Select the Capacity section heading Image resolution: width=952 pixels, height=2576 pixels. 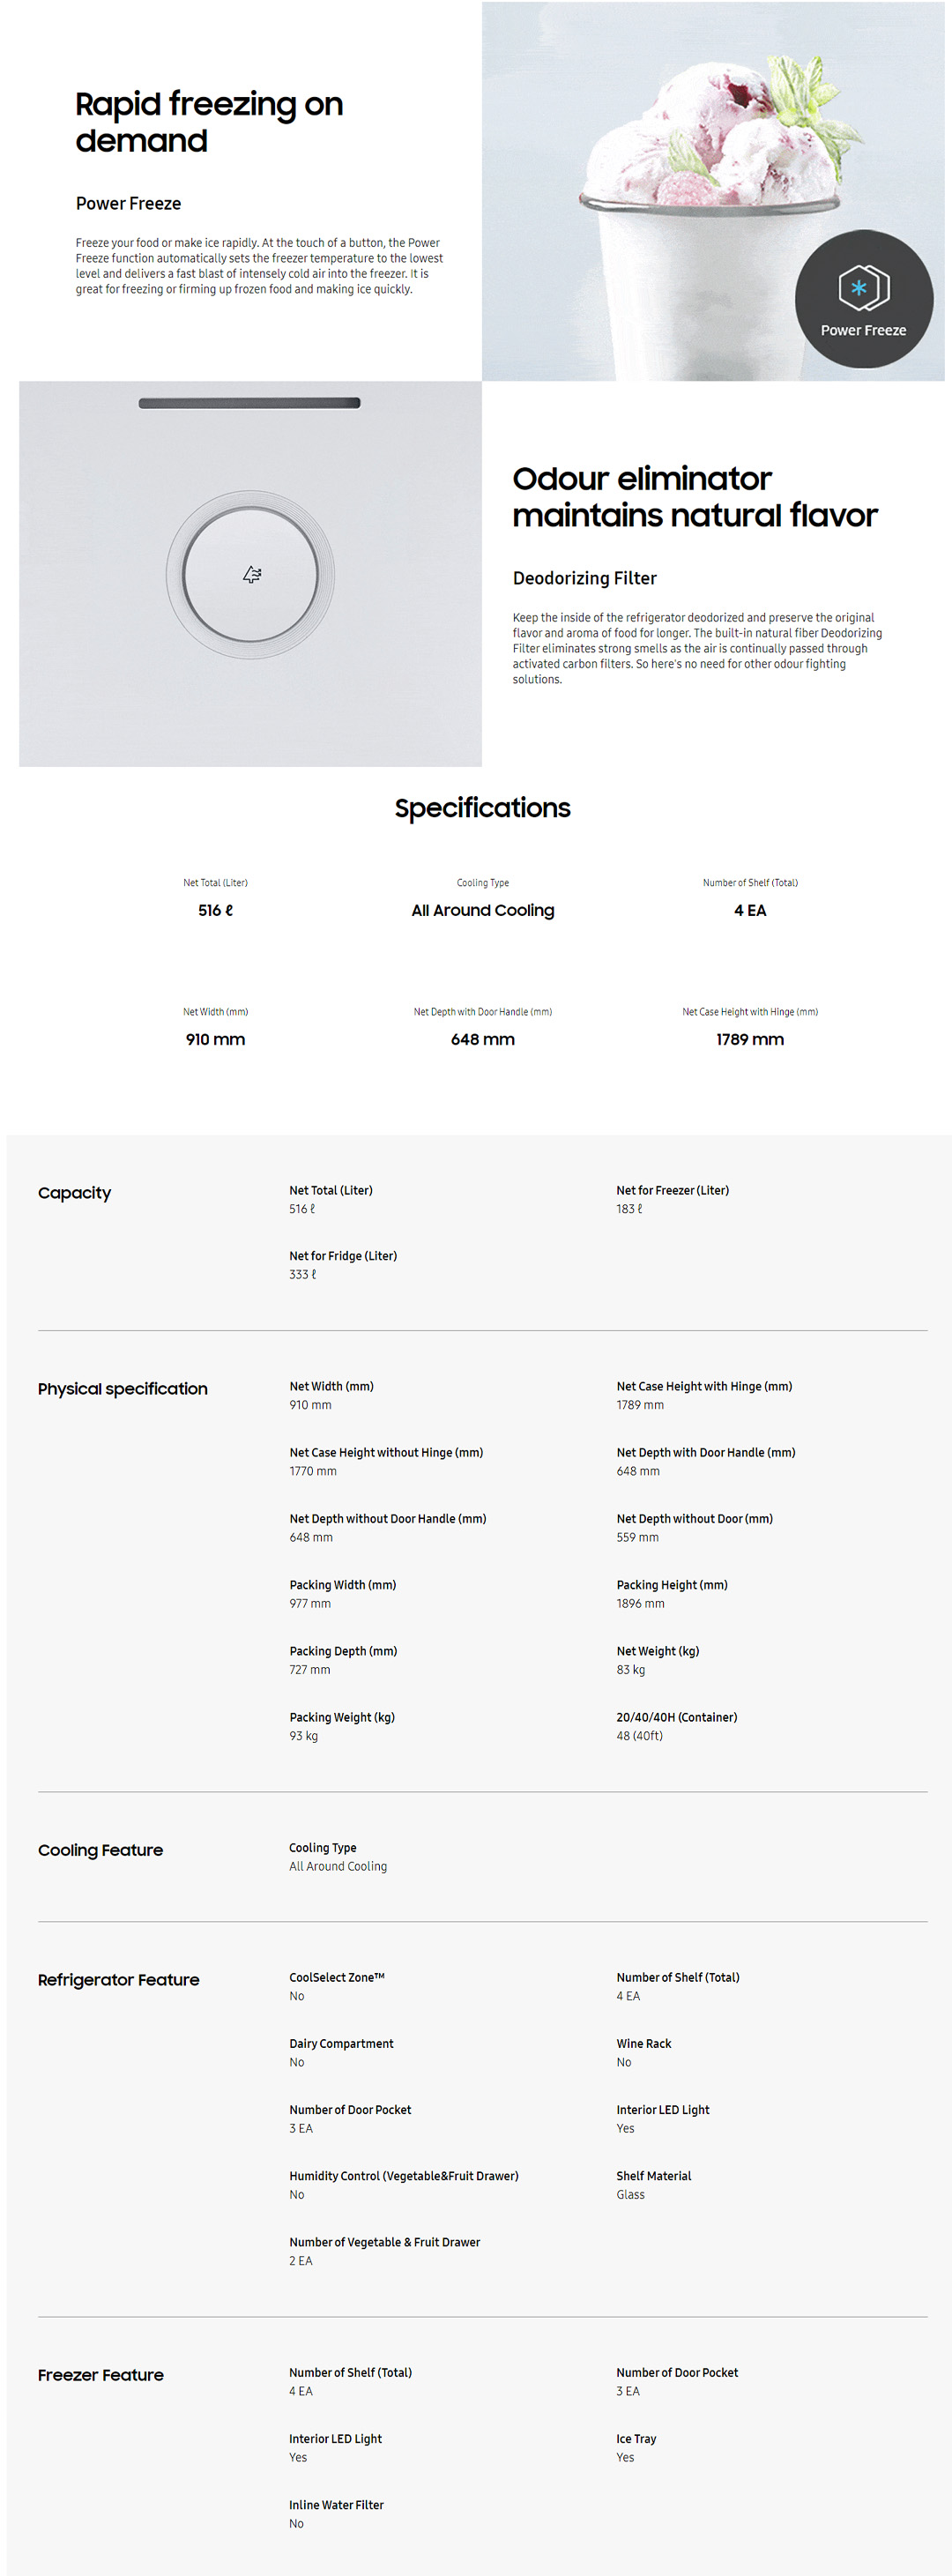tap(74, 1192)
